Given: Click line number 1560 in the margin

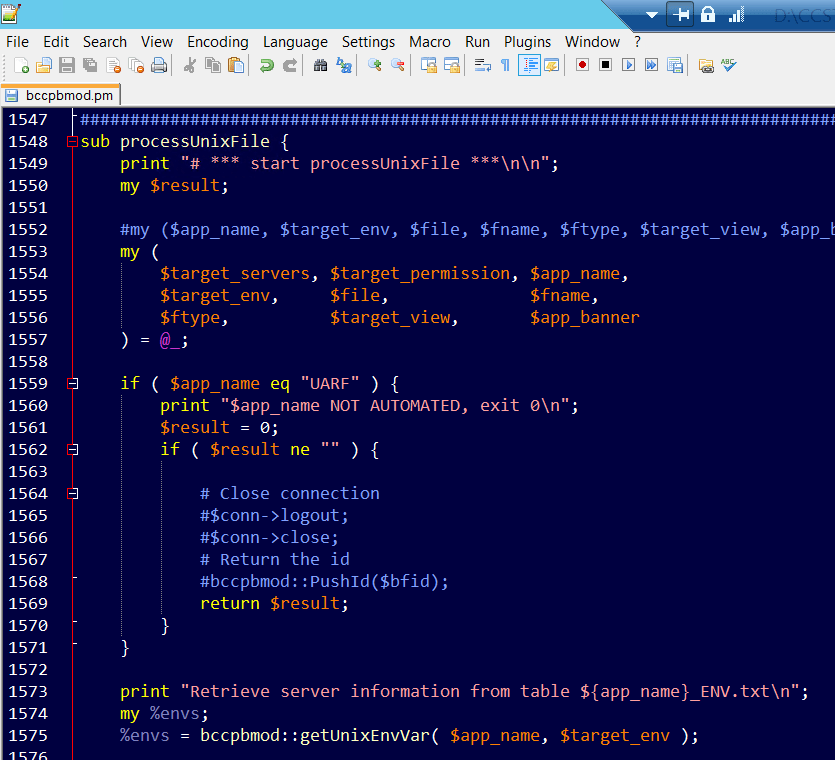Looking at the screenshot, I should (30, 405).
